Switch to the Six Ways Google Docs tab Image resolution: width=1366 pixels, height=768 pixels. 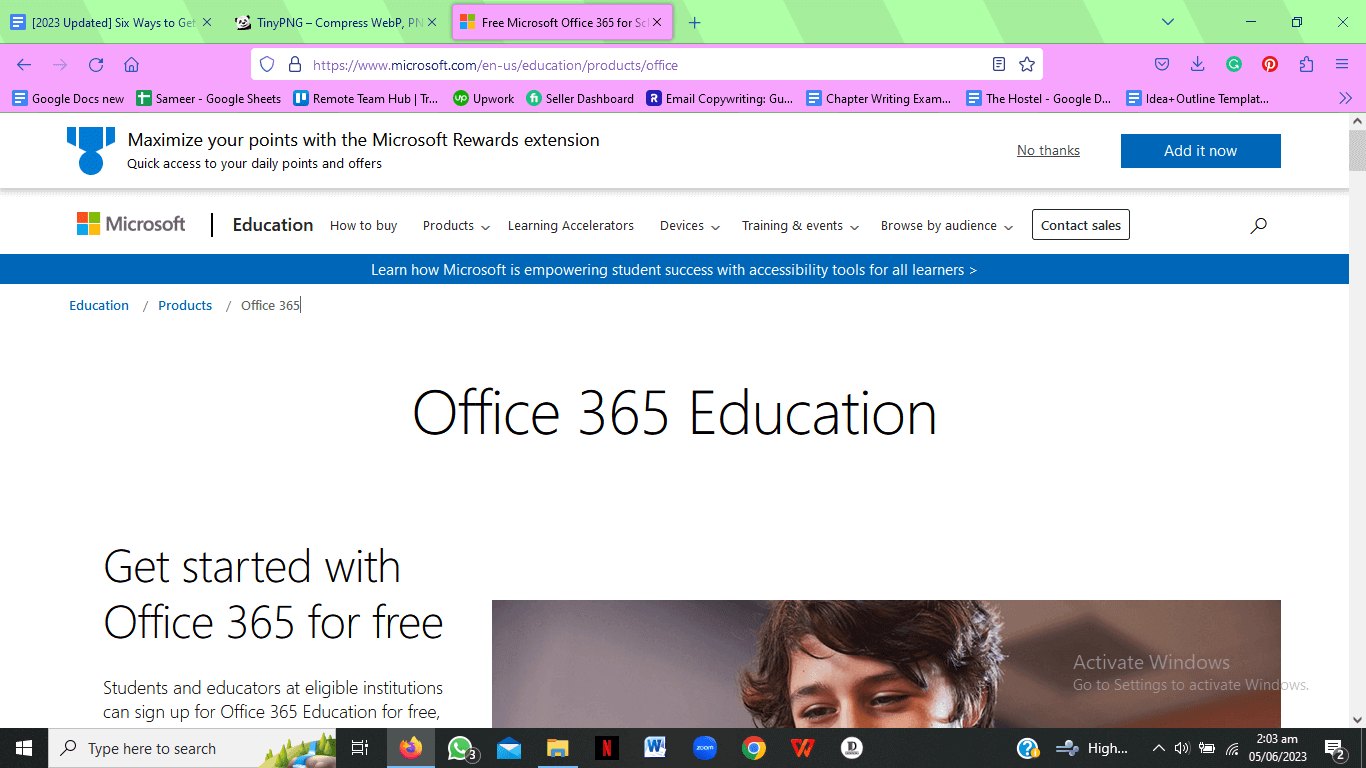tap(110, 22)
